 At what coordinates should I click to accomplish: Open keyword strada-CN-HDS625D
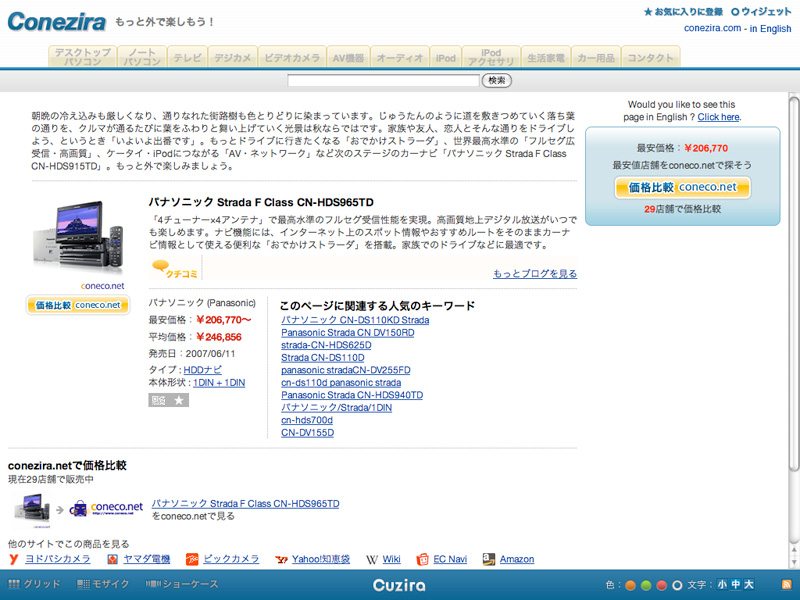pyautogui.click(x=326, y=345)
